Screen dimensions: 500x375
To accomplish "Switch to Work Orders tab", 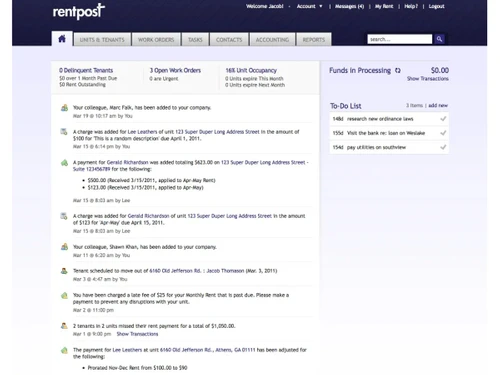I will point(156,39).
